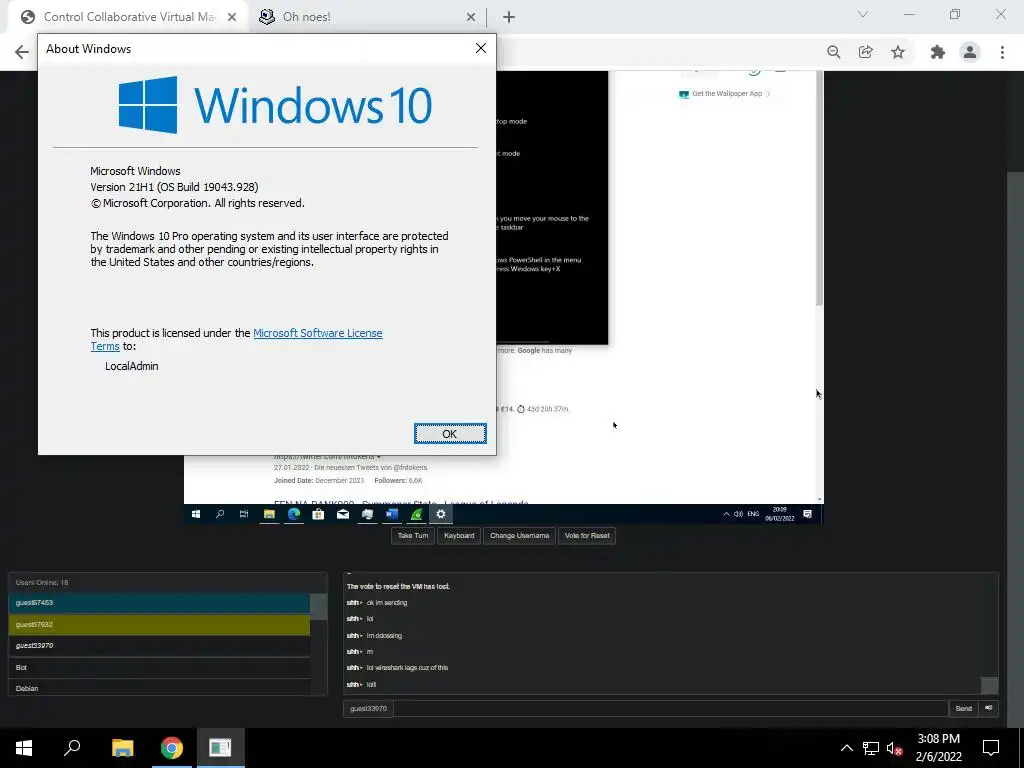1024x768 pixels.
Task: Click the users list scrollbar thumb
Action: (319, 607)
